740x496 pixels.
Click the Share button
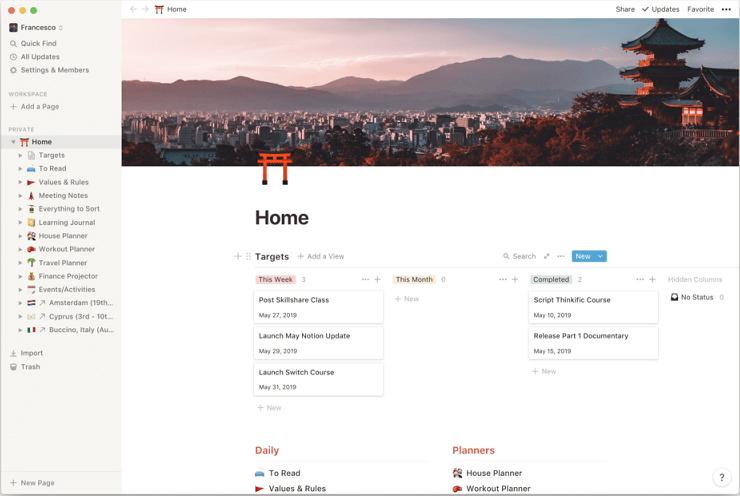pos(625,9)
